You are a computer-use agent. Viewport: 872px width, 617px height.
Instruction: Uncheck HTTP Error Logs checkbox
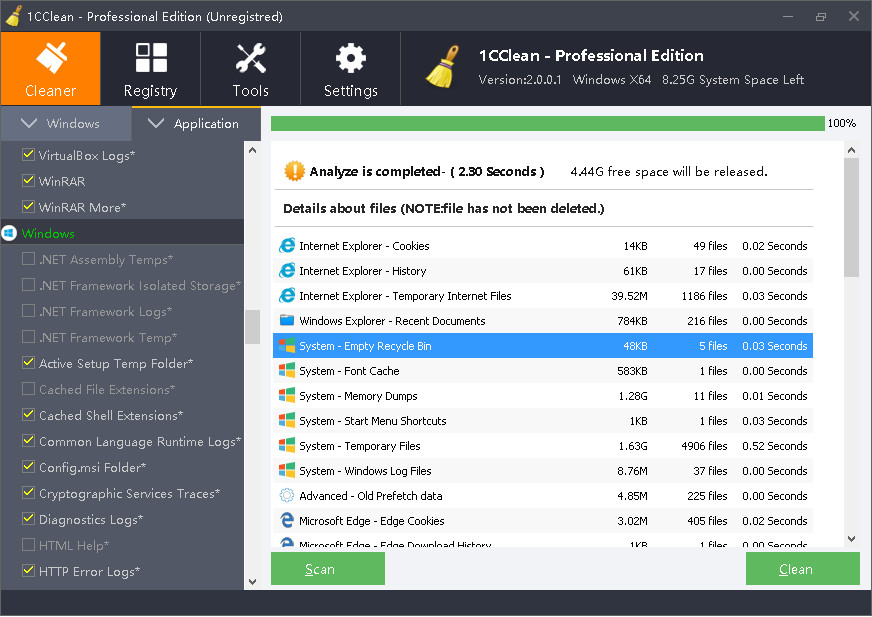click(28, 570)
